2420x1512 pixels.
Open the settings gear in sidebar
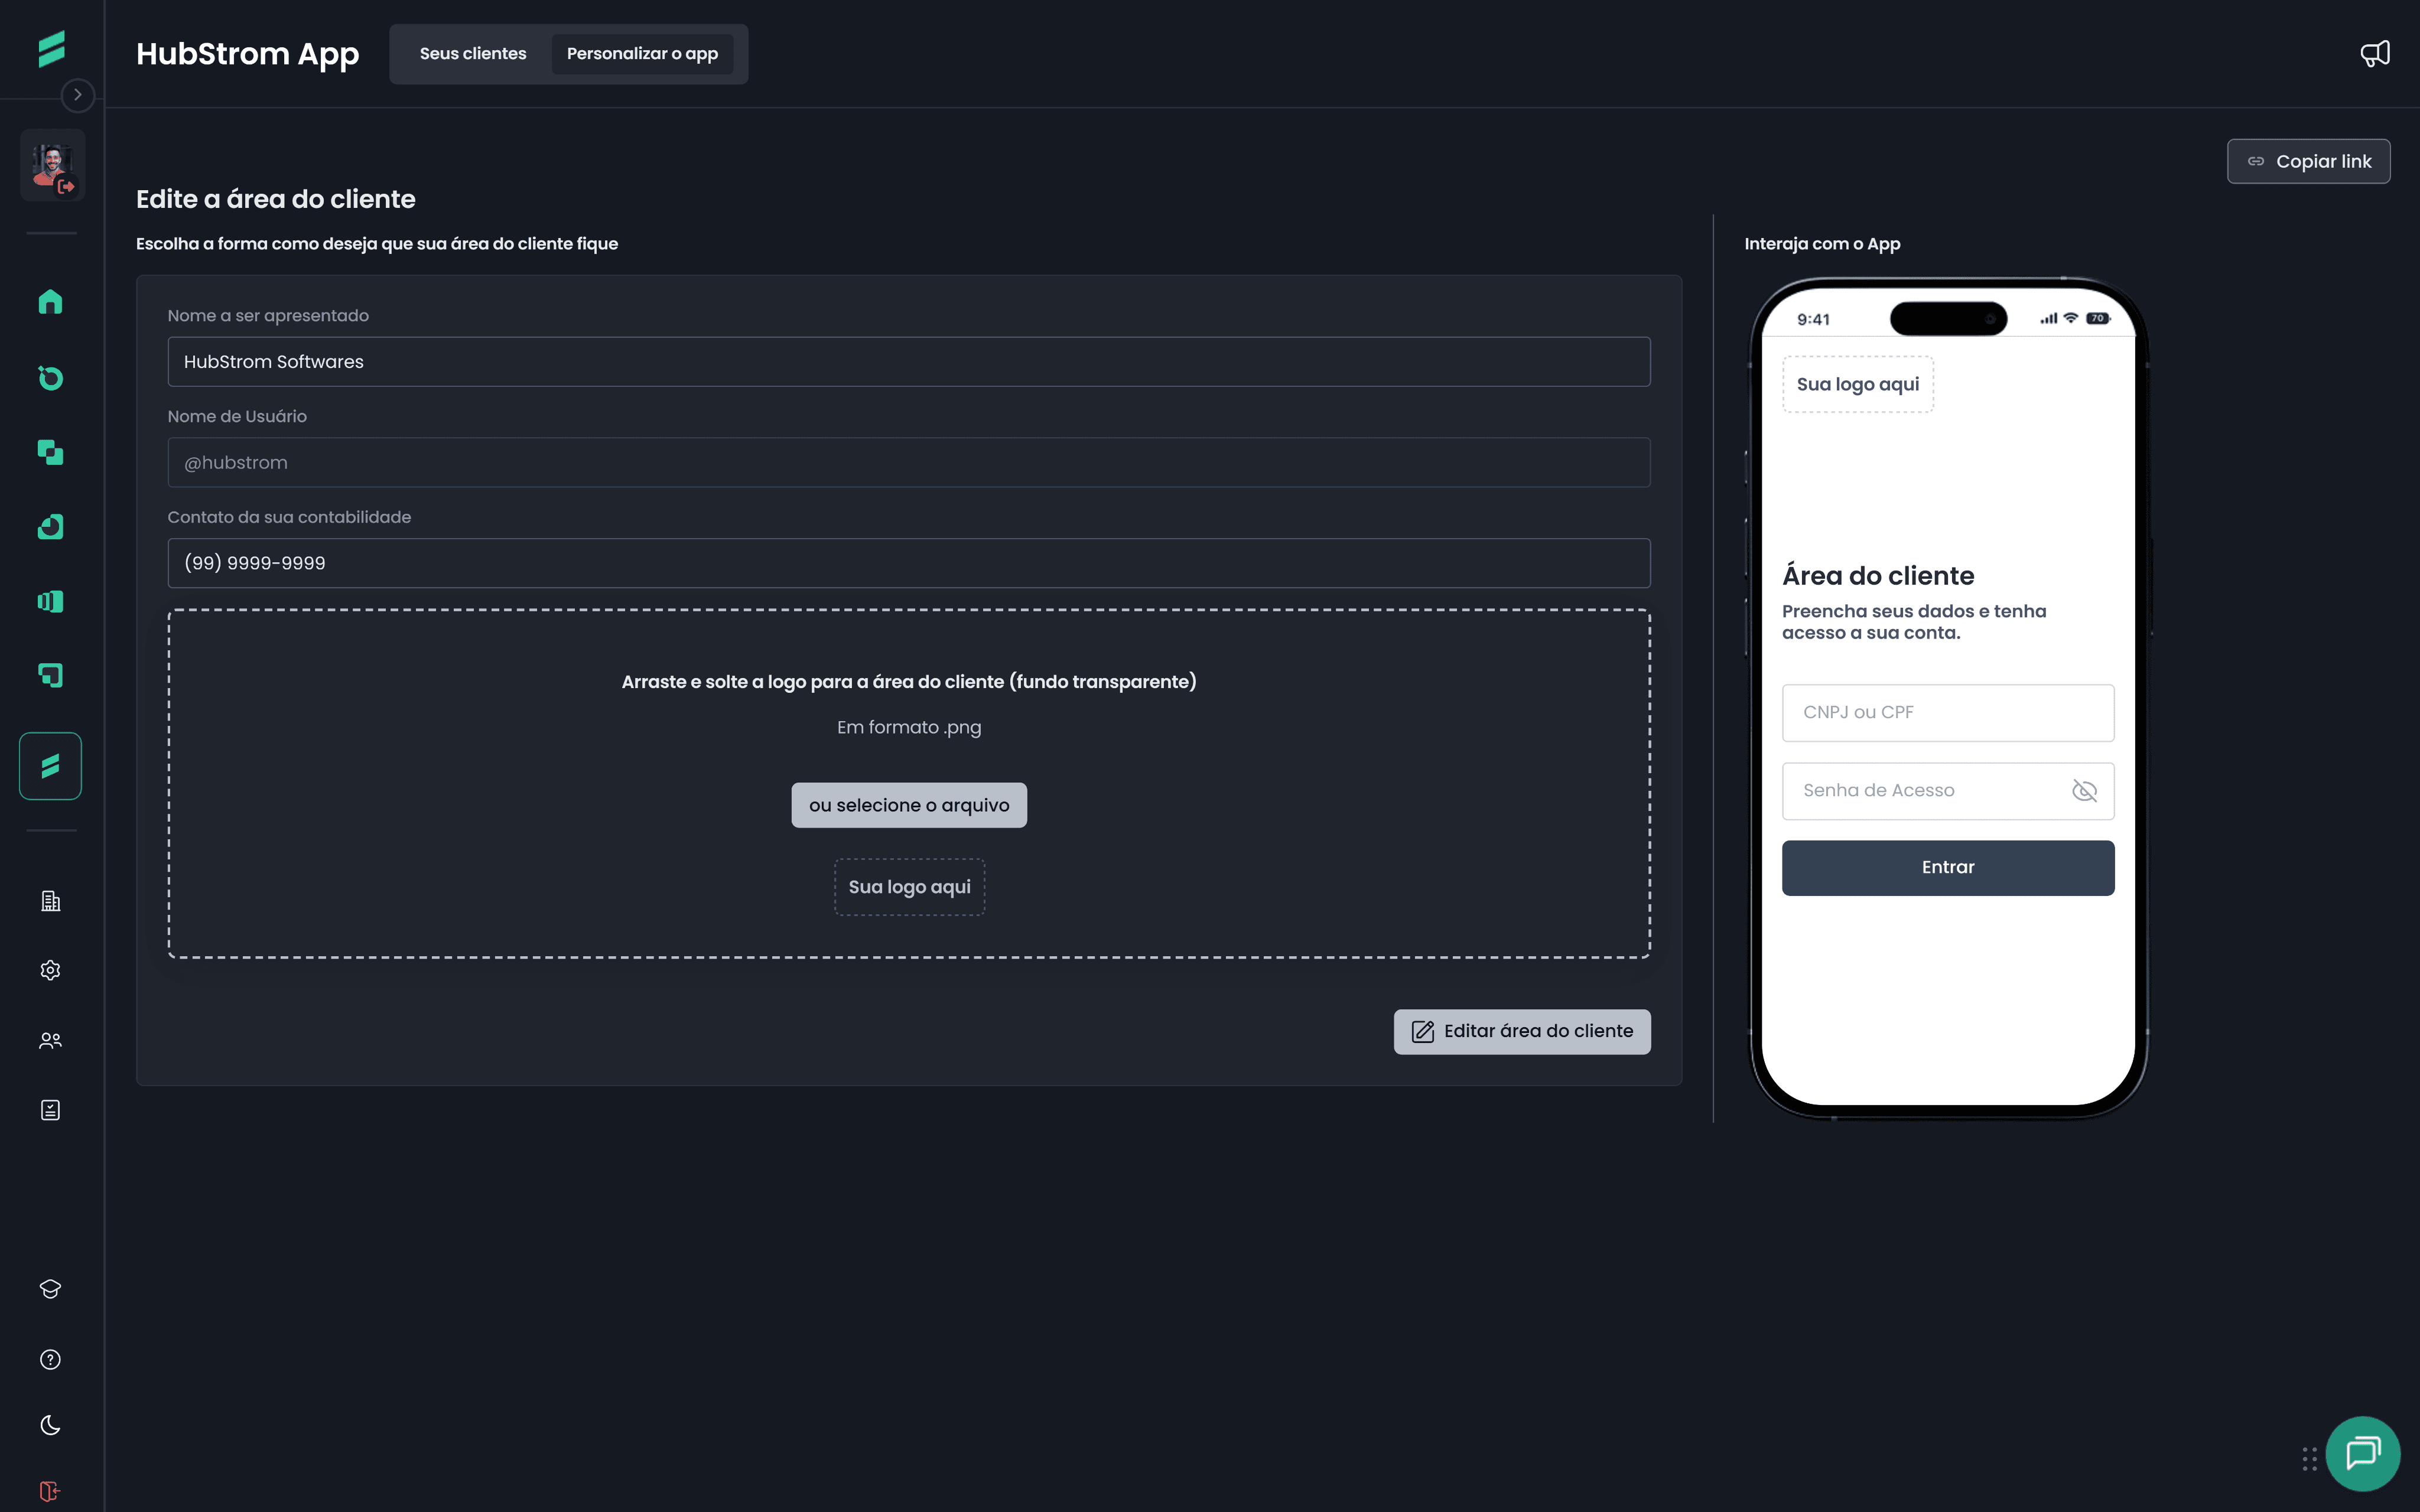50,970
